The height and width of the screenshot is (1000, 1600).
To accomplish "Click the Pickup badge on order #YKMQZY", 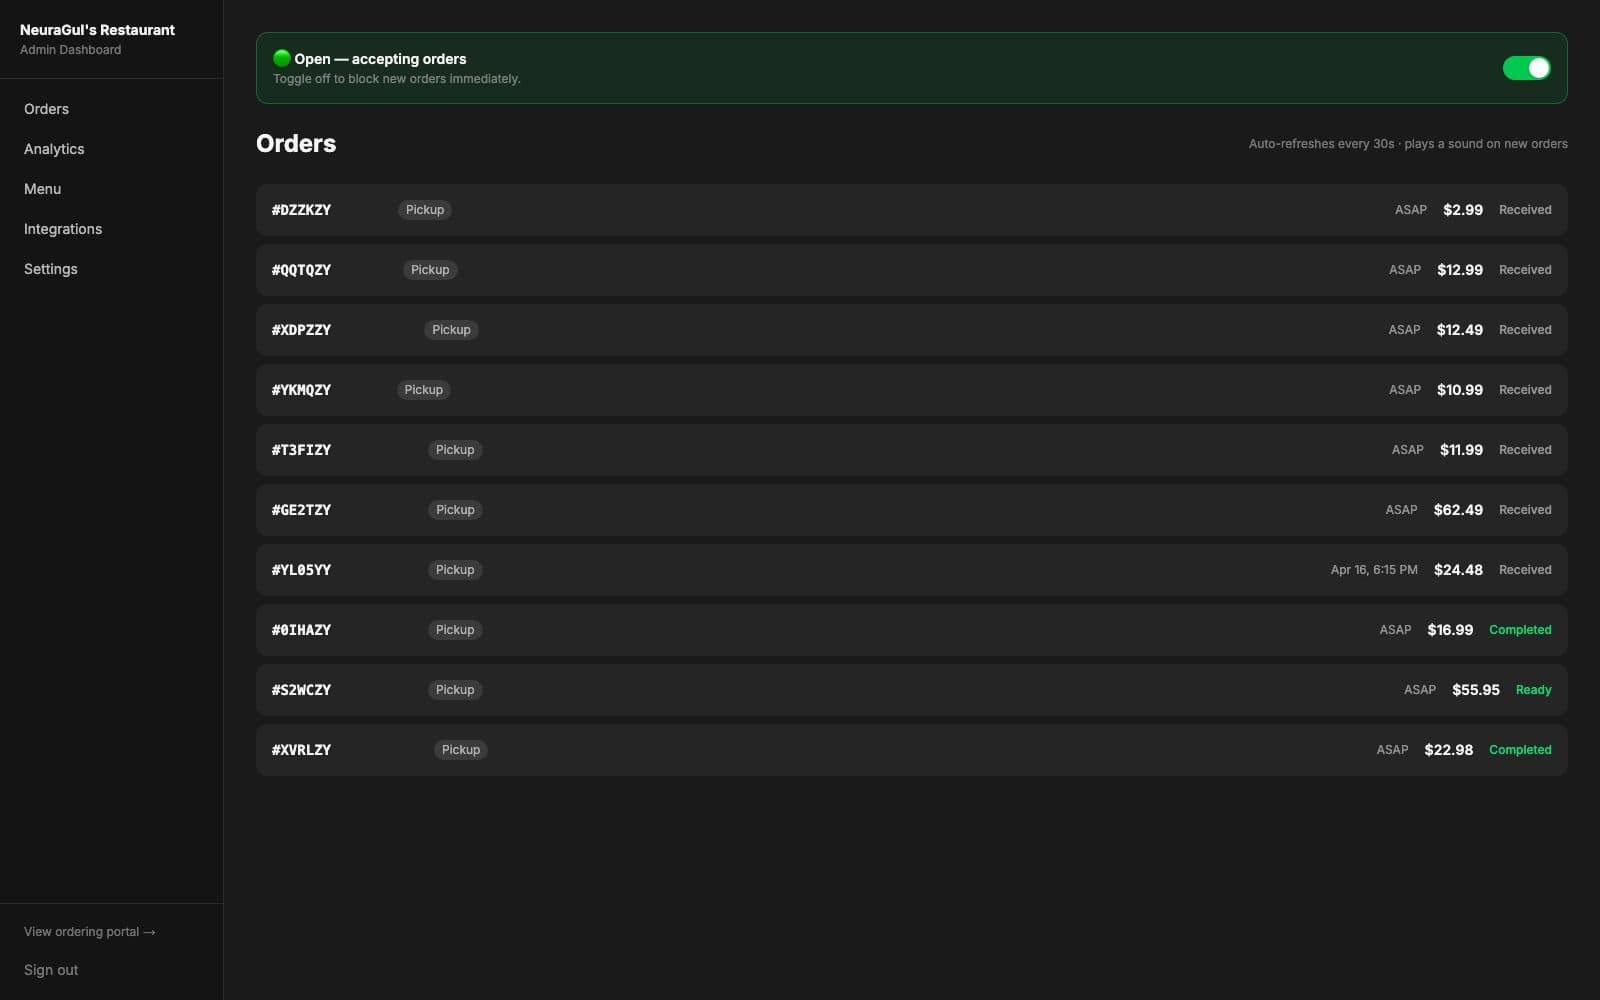I will 423,390.
